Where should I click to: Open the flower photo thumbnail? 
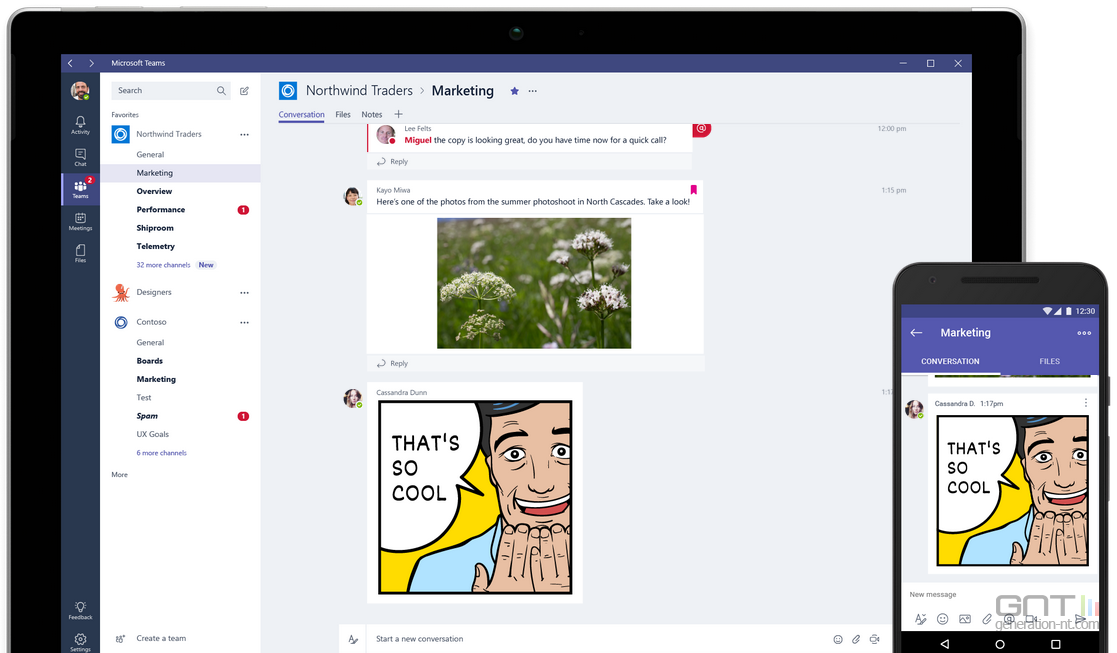click(x=534, y=283)
